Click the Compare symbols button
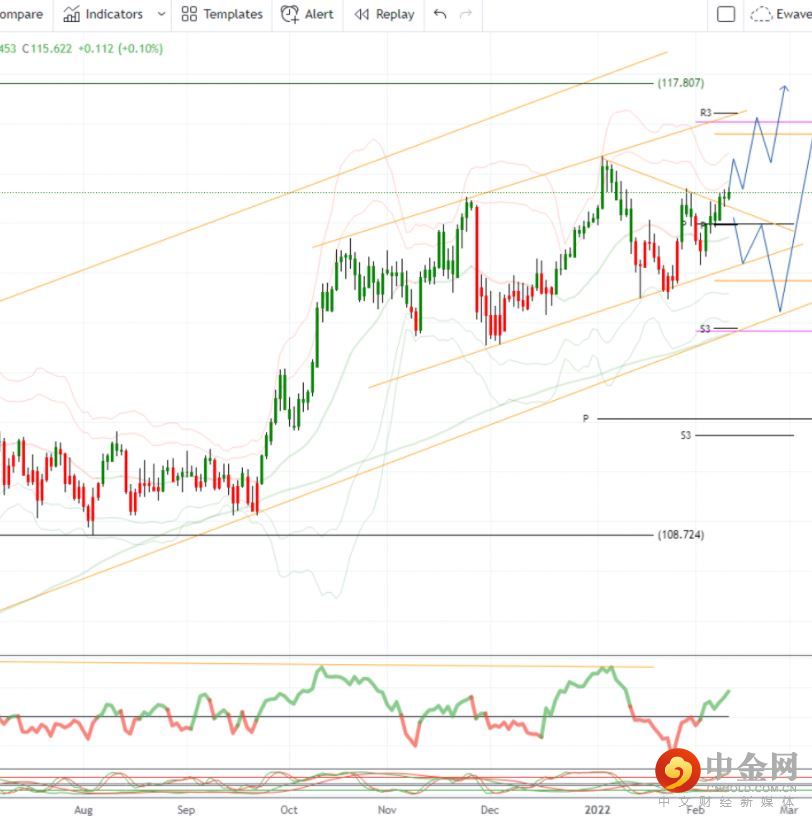This screenshot has width=812, height=820. pos(21,14)
